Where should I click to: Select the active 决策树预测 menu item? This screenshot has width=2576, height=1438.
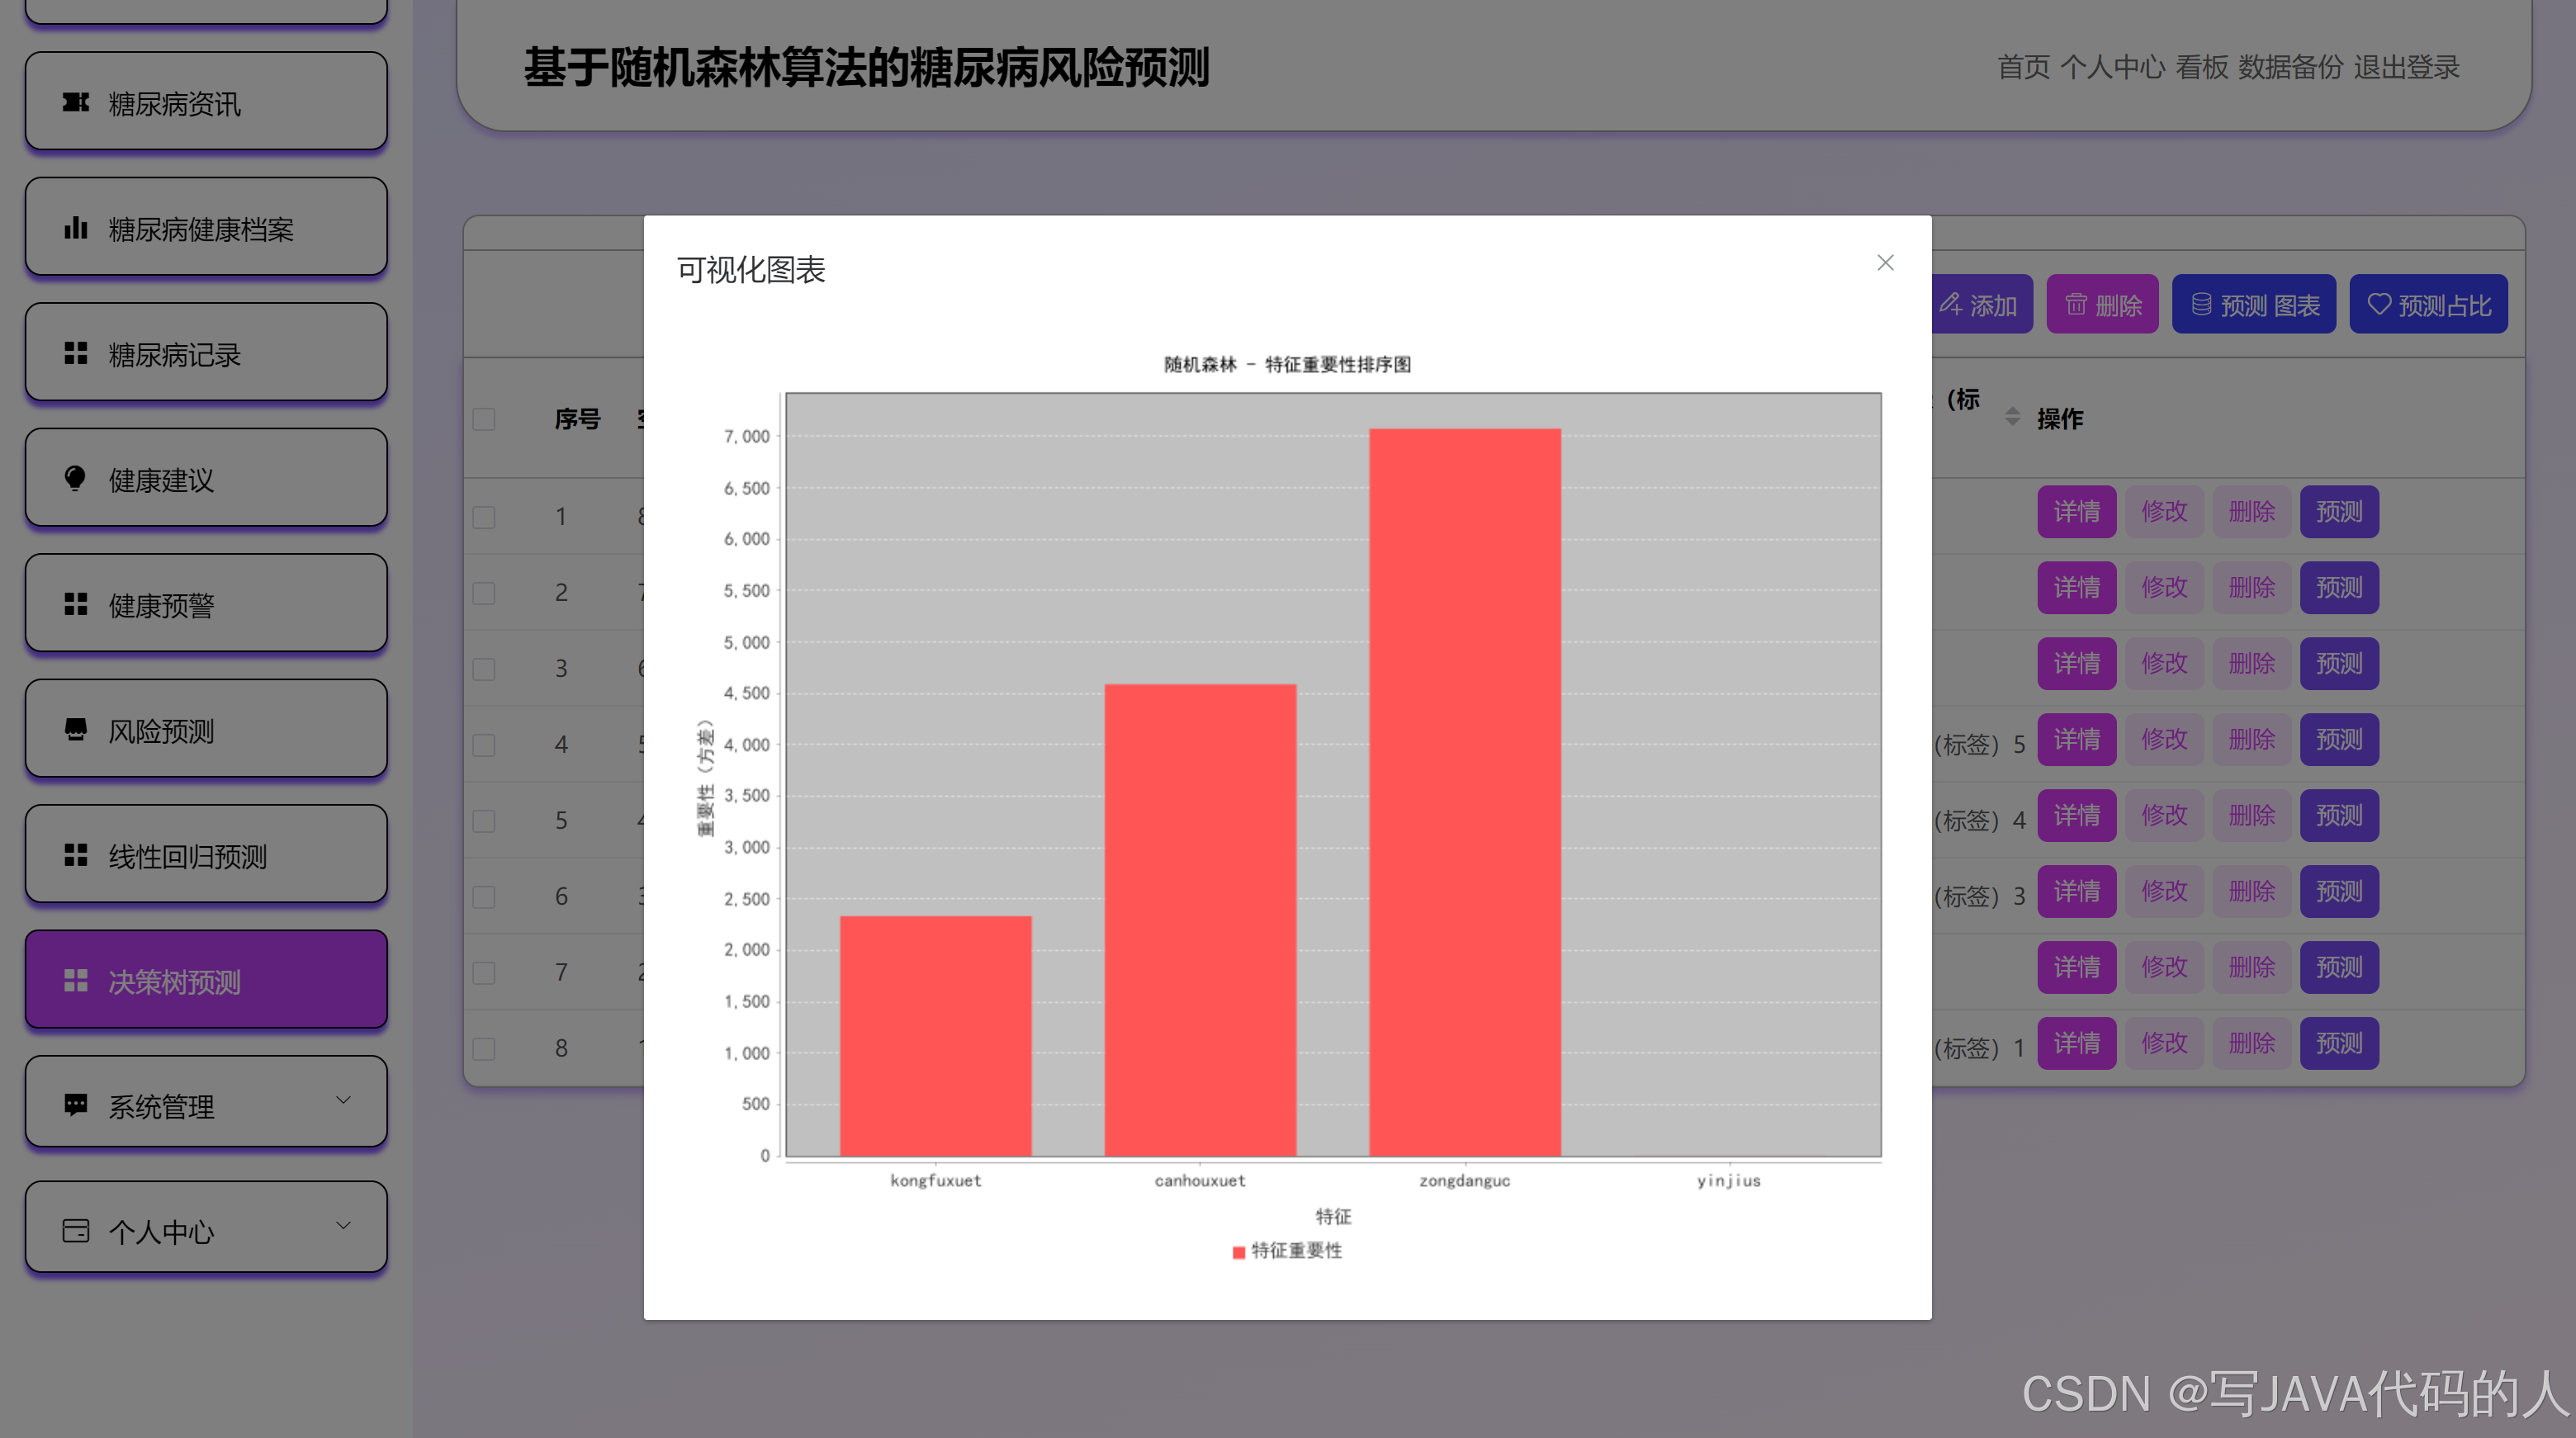point(206,980)
